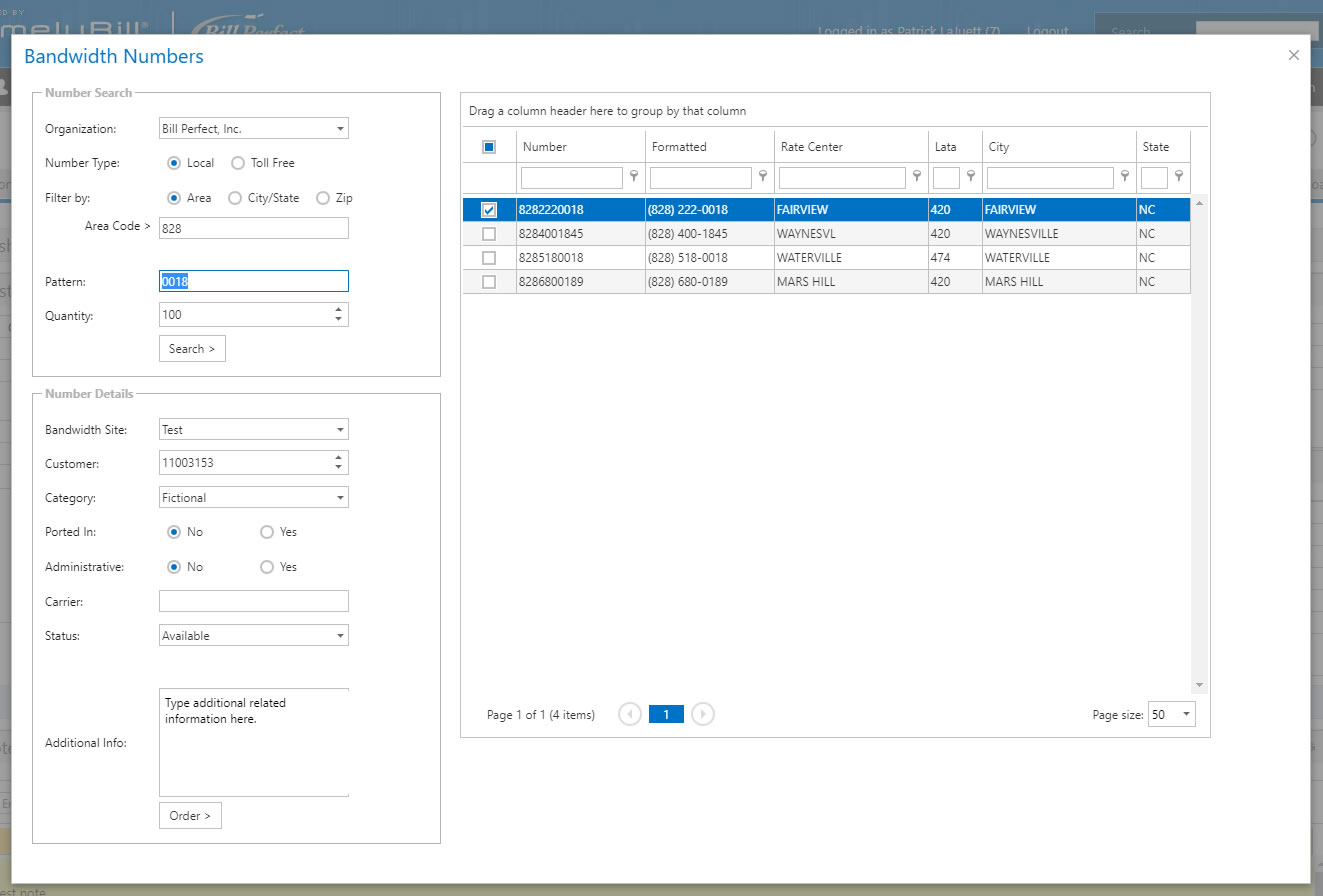
Task: Open the filter funnel on the Number column
Action: (x=633, y=177)
